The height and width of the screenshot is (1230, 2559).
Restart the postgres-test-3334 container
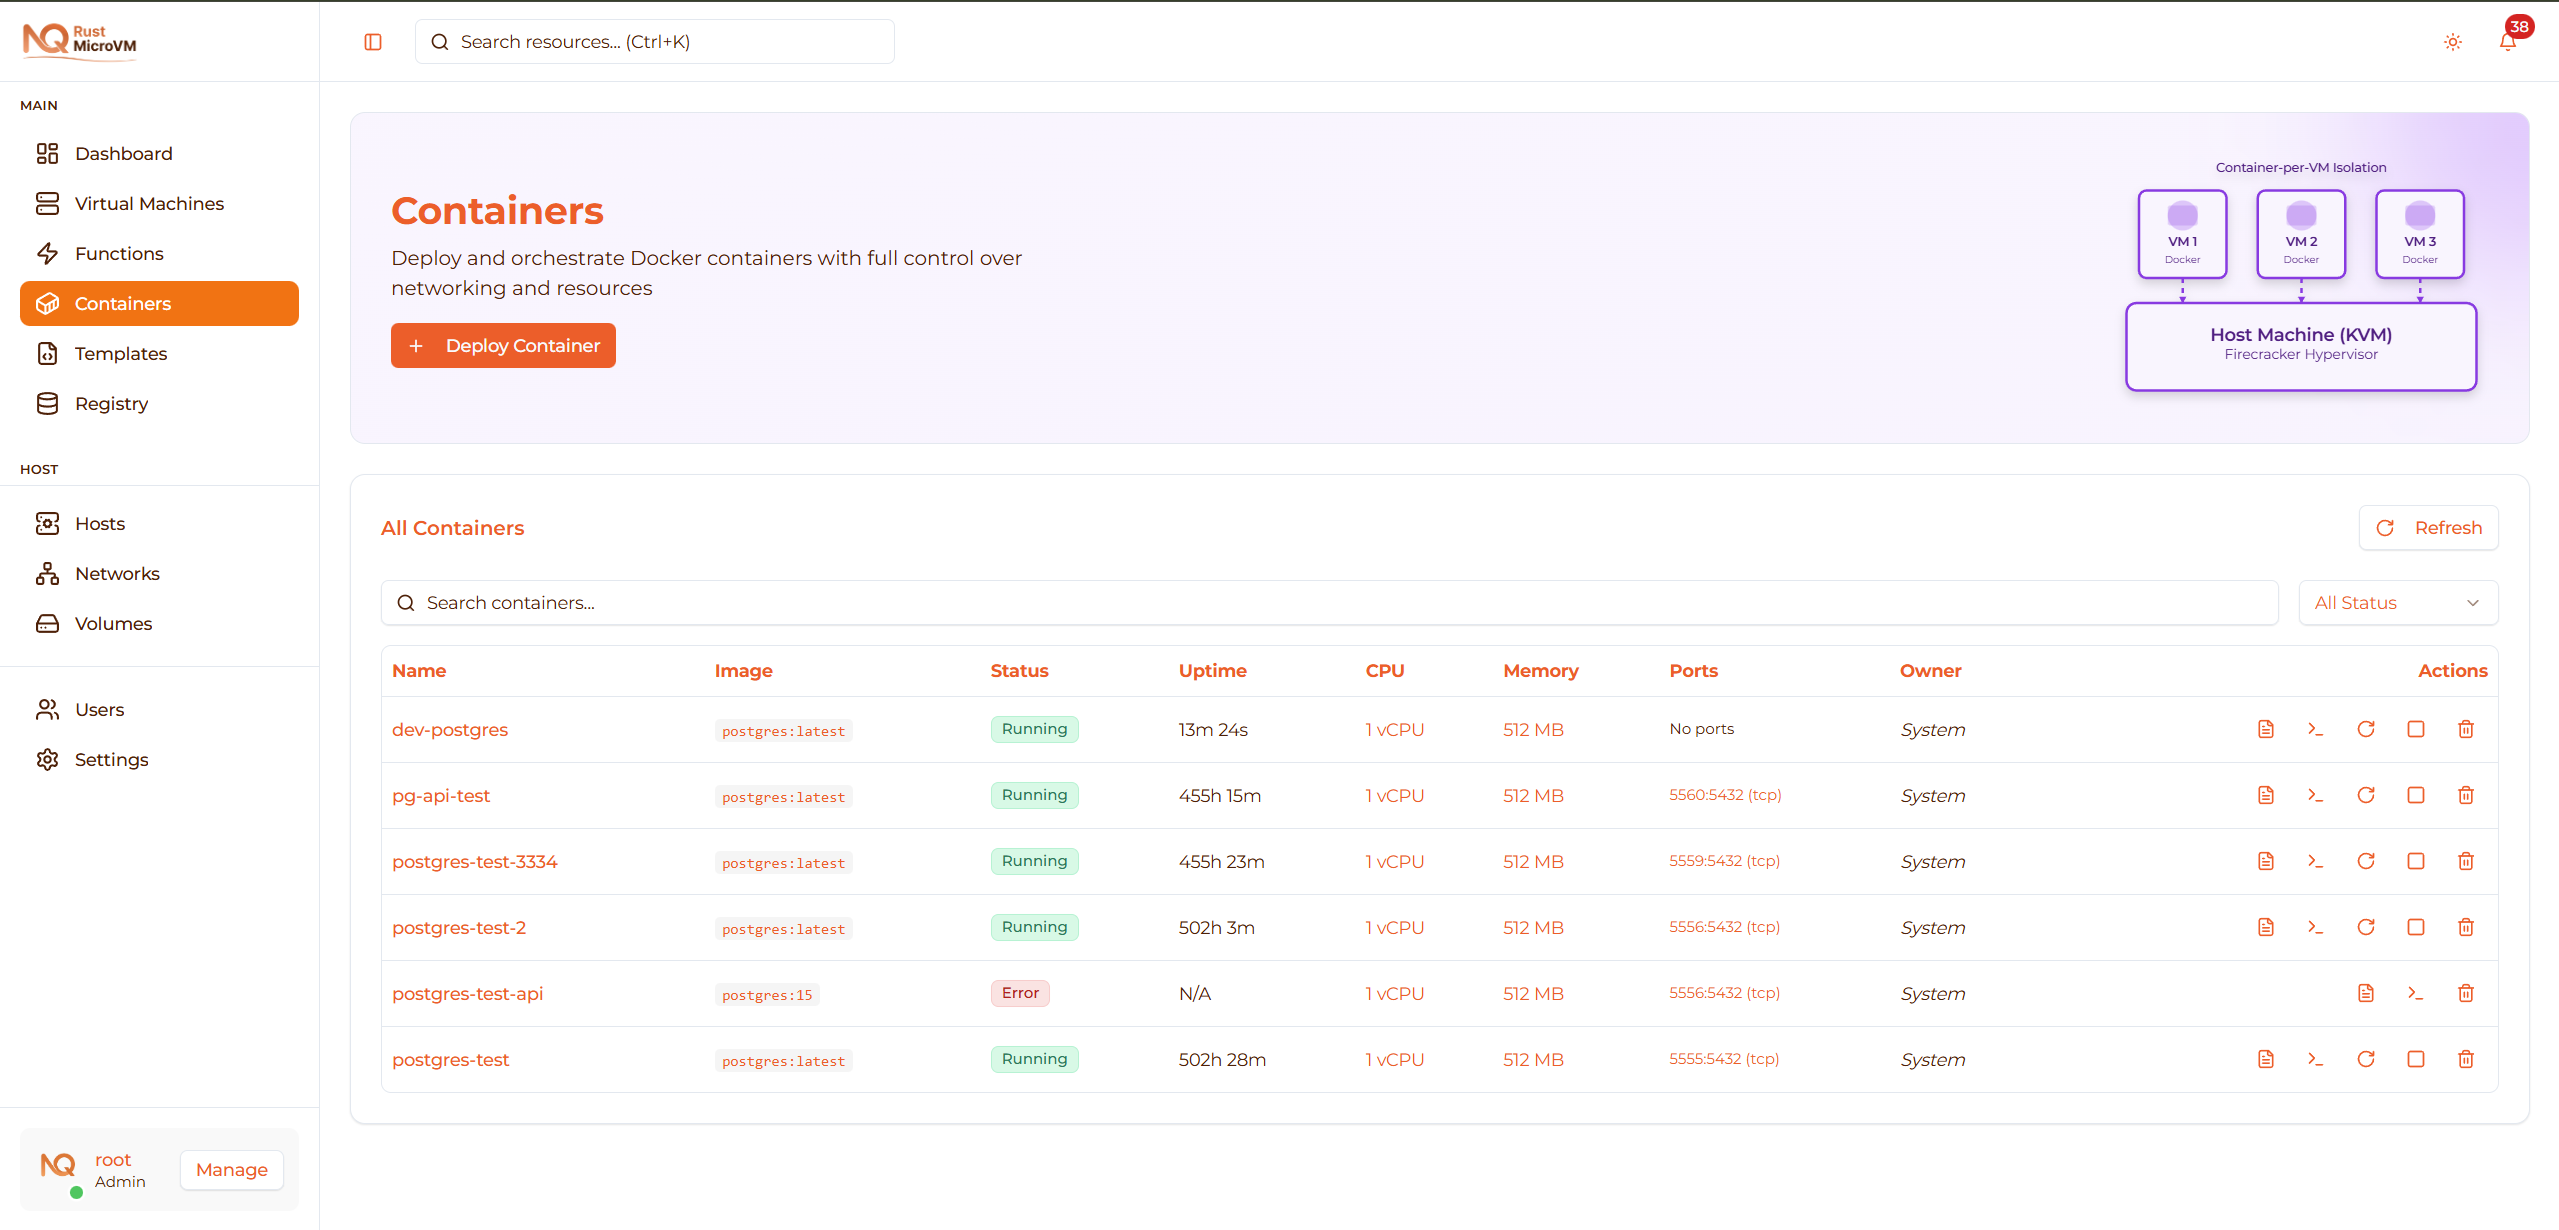(x=2366, y=861)
